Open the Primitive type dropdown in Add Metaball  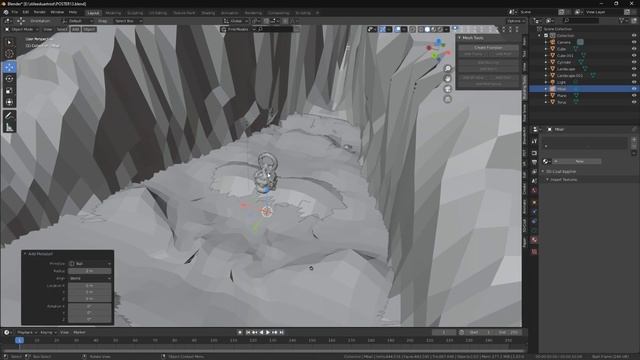(x=90, y=264)
